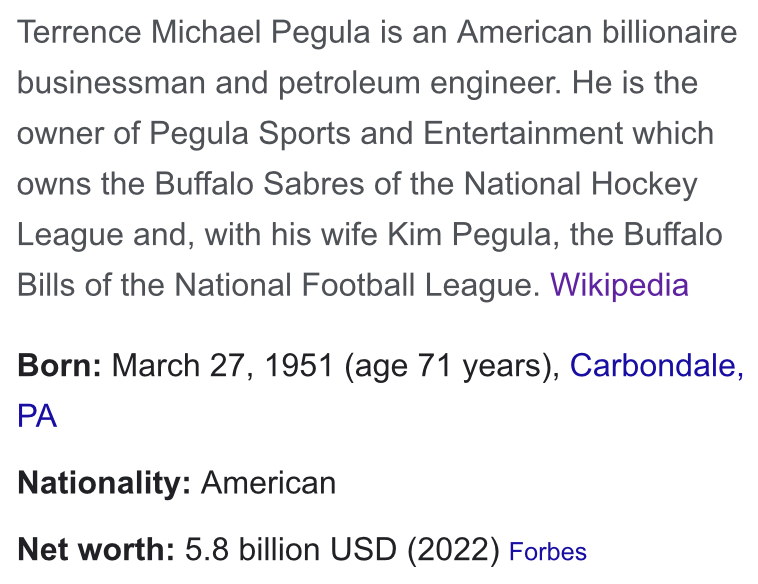Screen dimensions: 758x584
Task: Click the name Terrence Michael Pegula
Action: tap(194, 33)
